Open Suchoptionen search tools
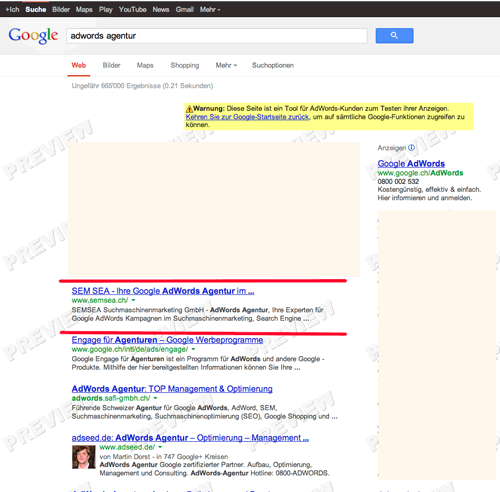The width and height of the screenshot is (500, 492). coord(273,65)
